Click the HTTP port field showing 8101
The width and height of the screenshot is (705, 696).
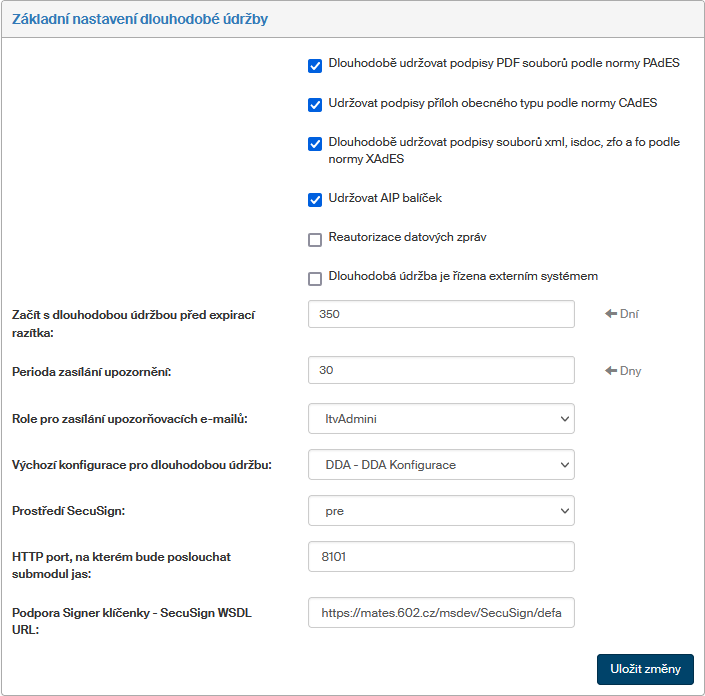(441, 556)
